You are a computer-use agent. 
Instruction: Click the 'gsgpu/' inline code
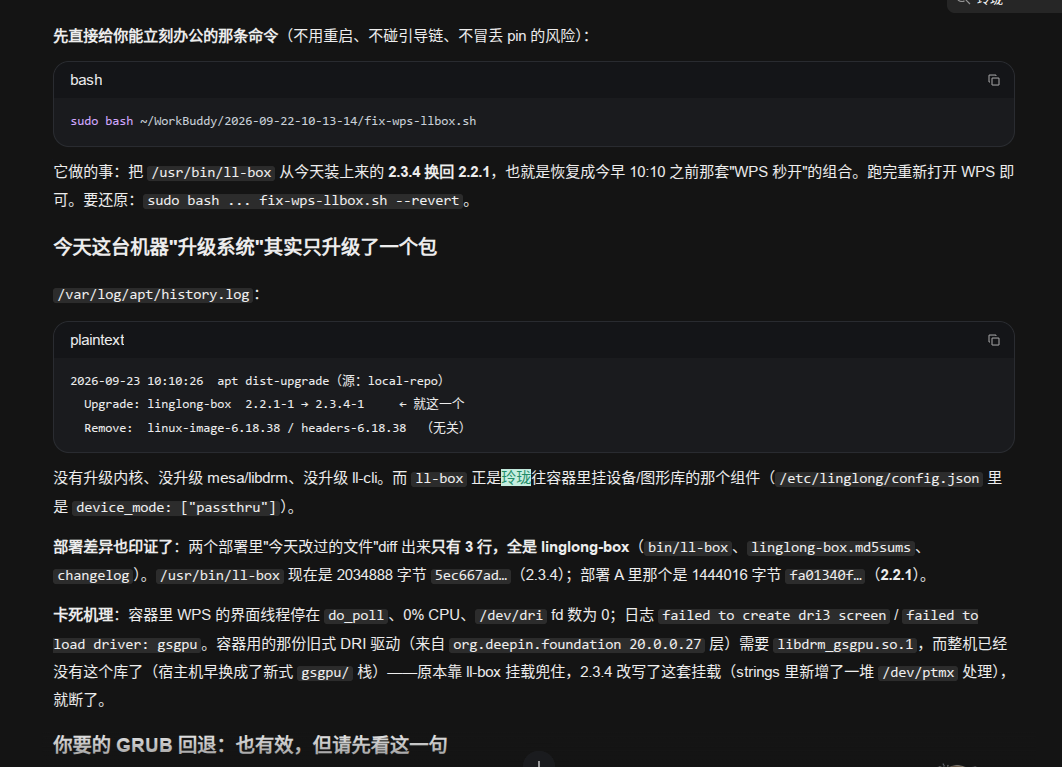tap(325, 672)
